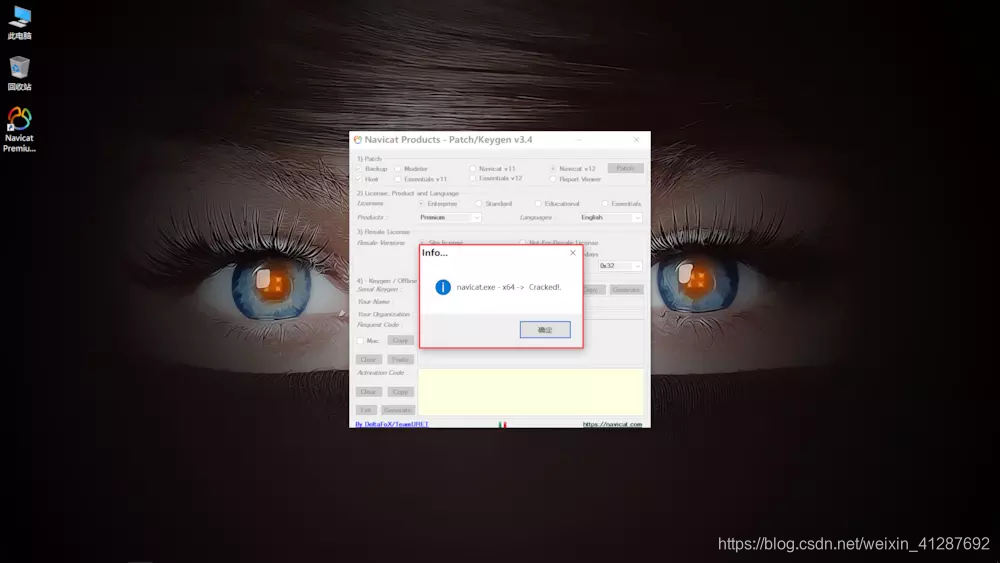Open the By DeltaFoX/TeamURET link
This screenshot has height=563, width=1000.
coord(392,424)
